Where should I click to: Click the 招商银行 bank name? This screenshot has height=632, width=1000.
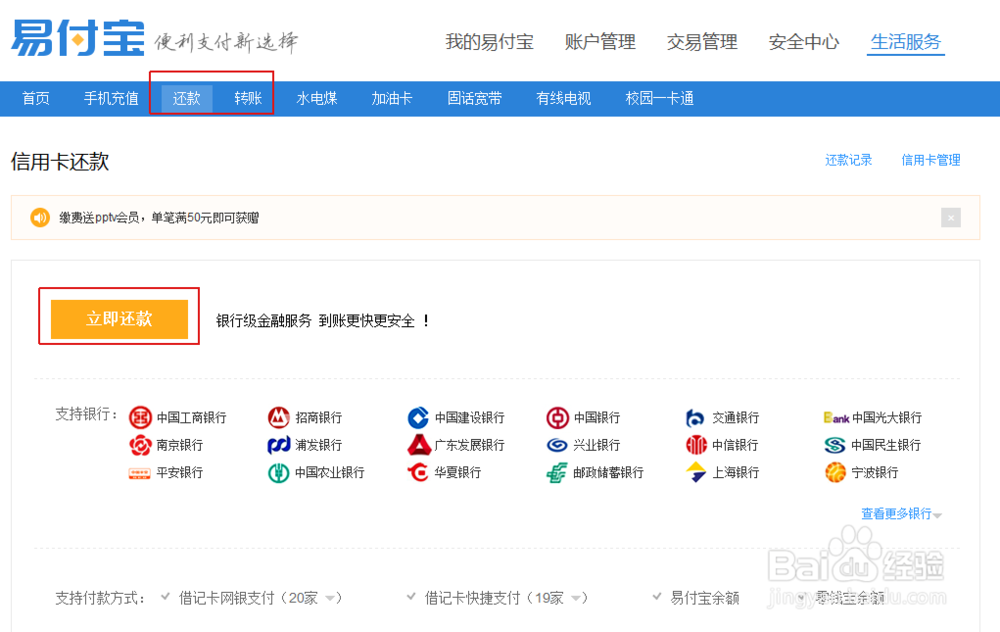click(318, 418)
